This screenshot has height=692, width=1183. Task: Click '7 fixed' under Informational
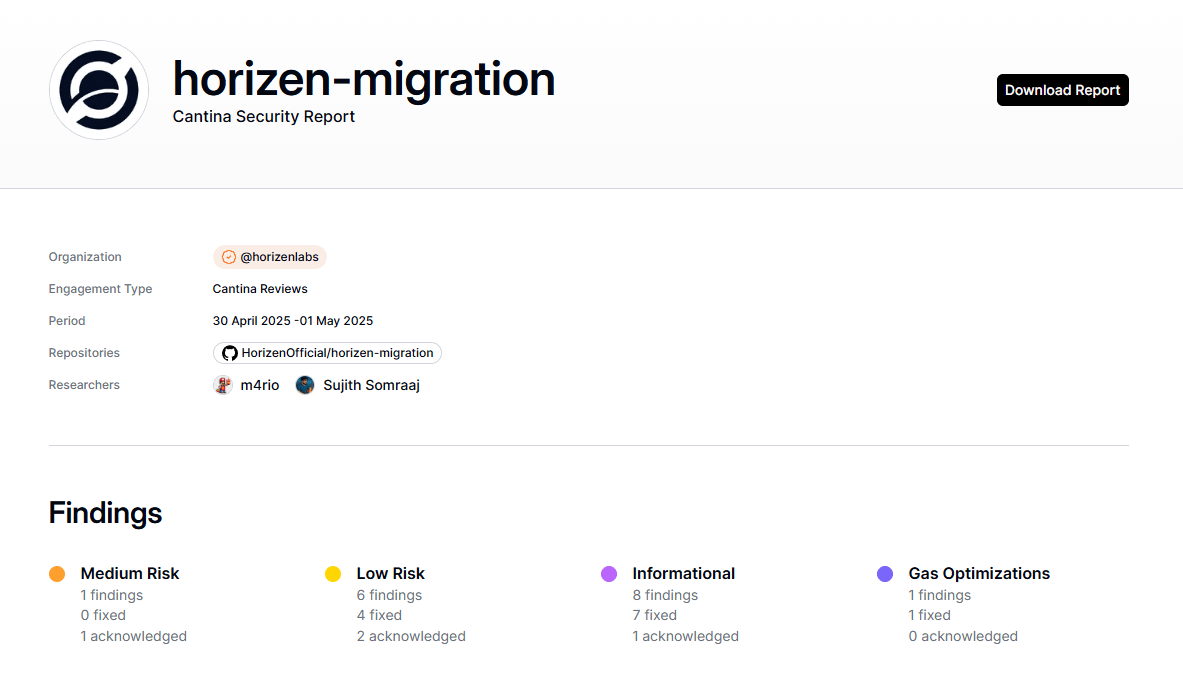(655, 616)
